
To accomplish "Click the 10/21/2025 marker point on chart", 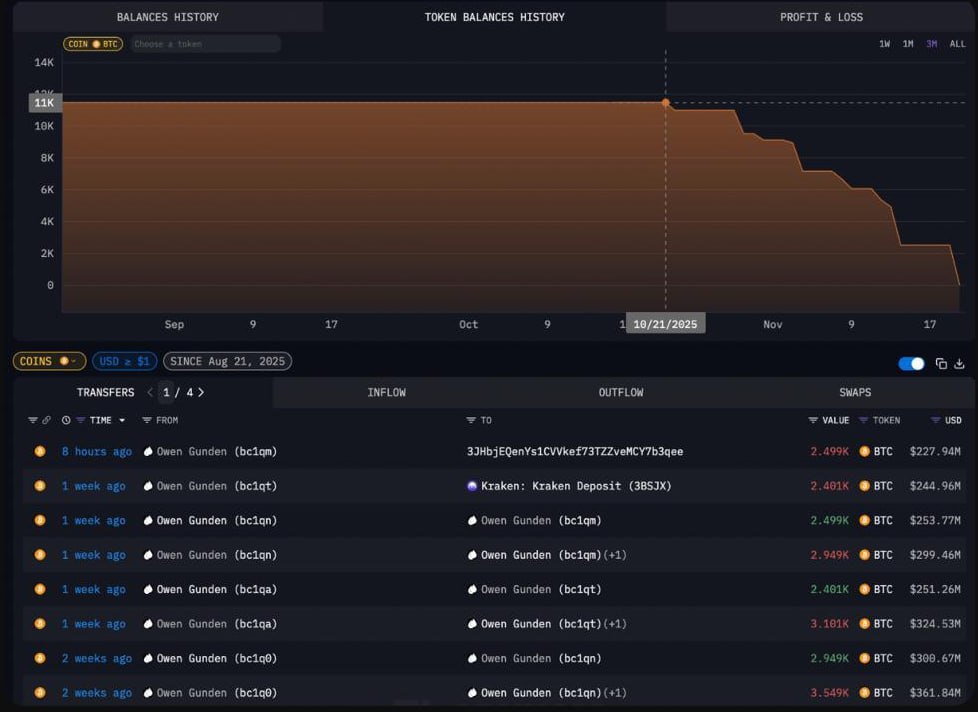I will click(665, 102).
